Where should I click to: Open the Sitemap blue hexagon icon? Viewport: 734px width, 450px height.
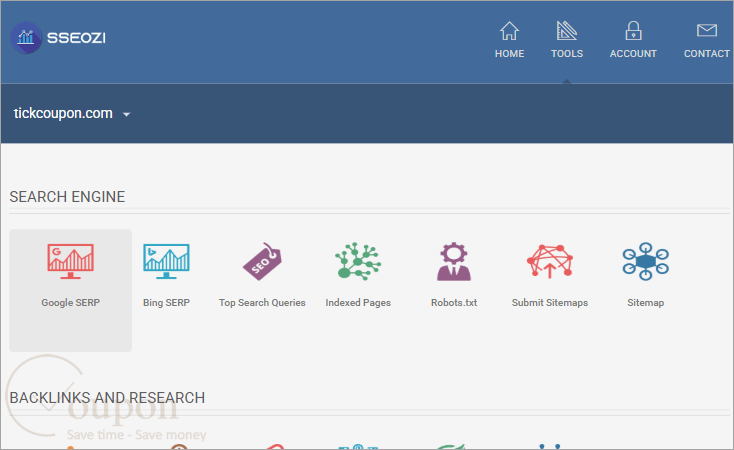[646, 261]
